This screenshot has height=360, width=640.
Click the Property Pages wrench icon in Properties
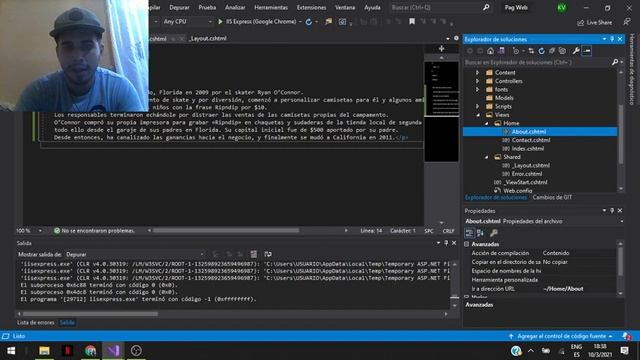click(x=493, y=233)
